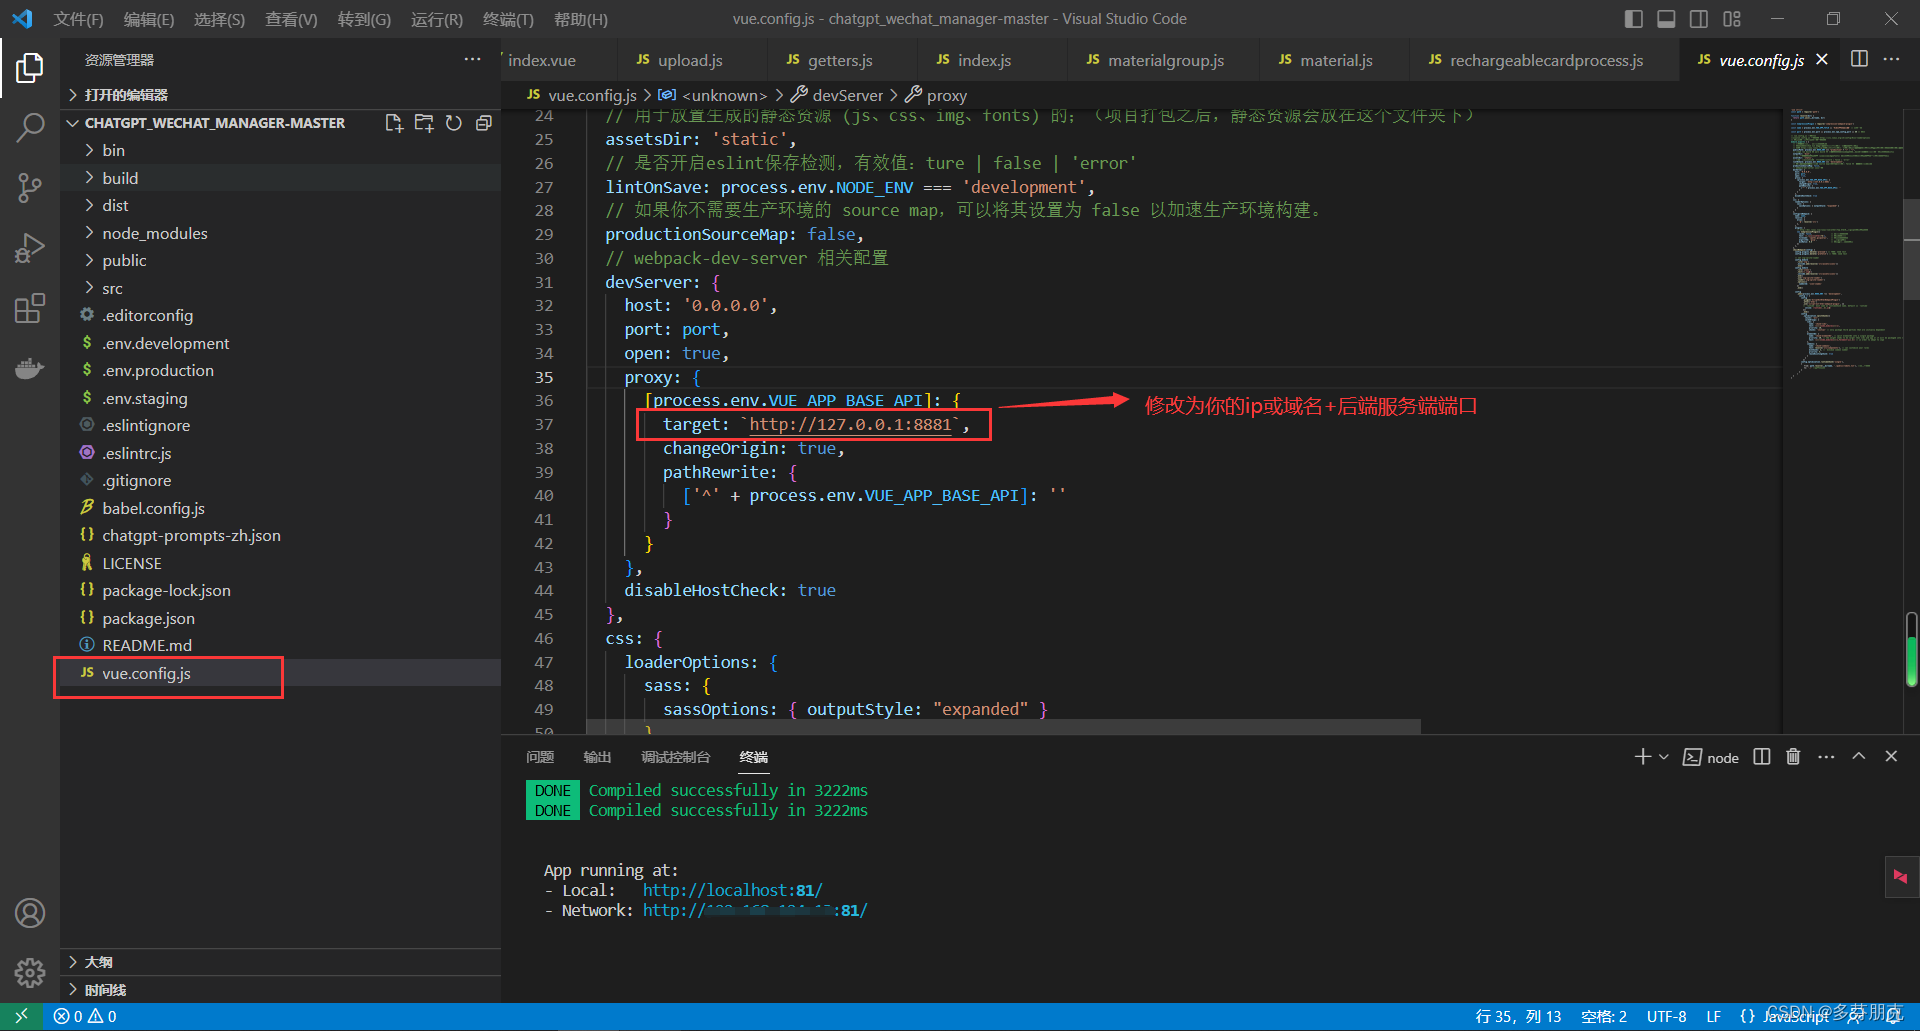
Task: Open the Extensions view
Action: click(30, 308)
